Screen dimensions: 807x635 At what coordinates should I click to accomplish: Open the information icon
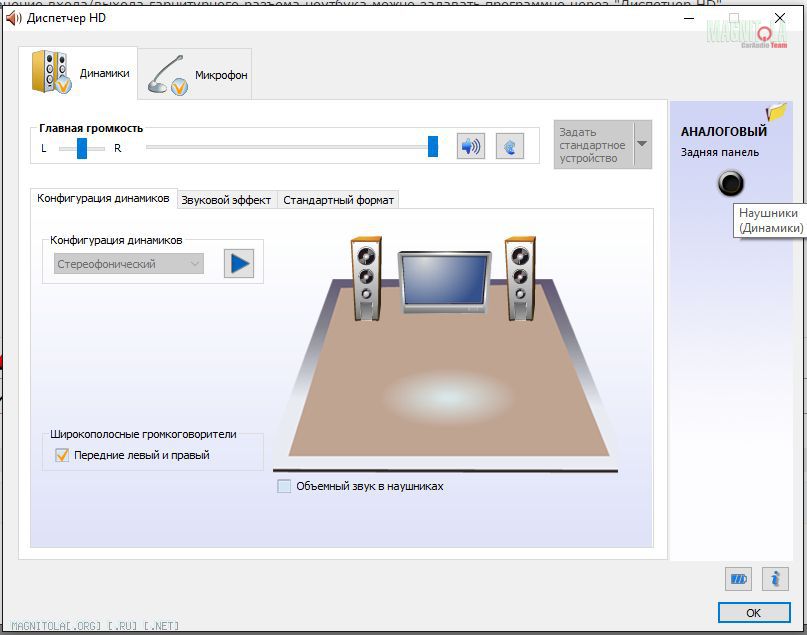[x=775, y=579]
